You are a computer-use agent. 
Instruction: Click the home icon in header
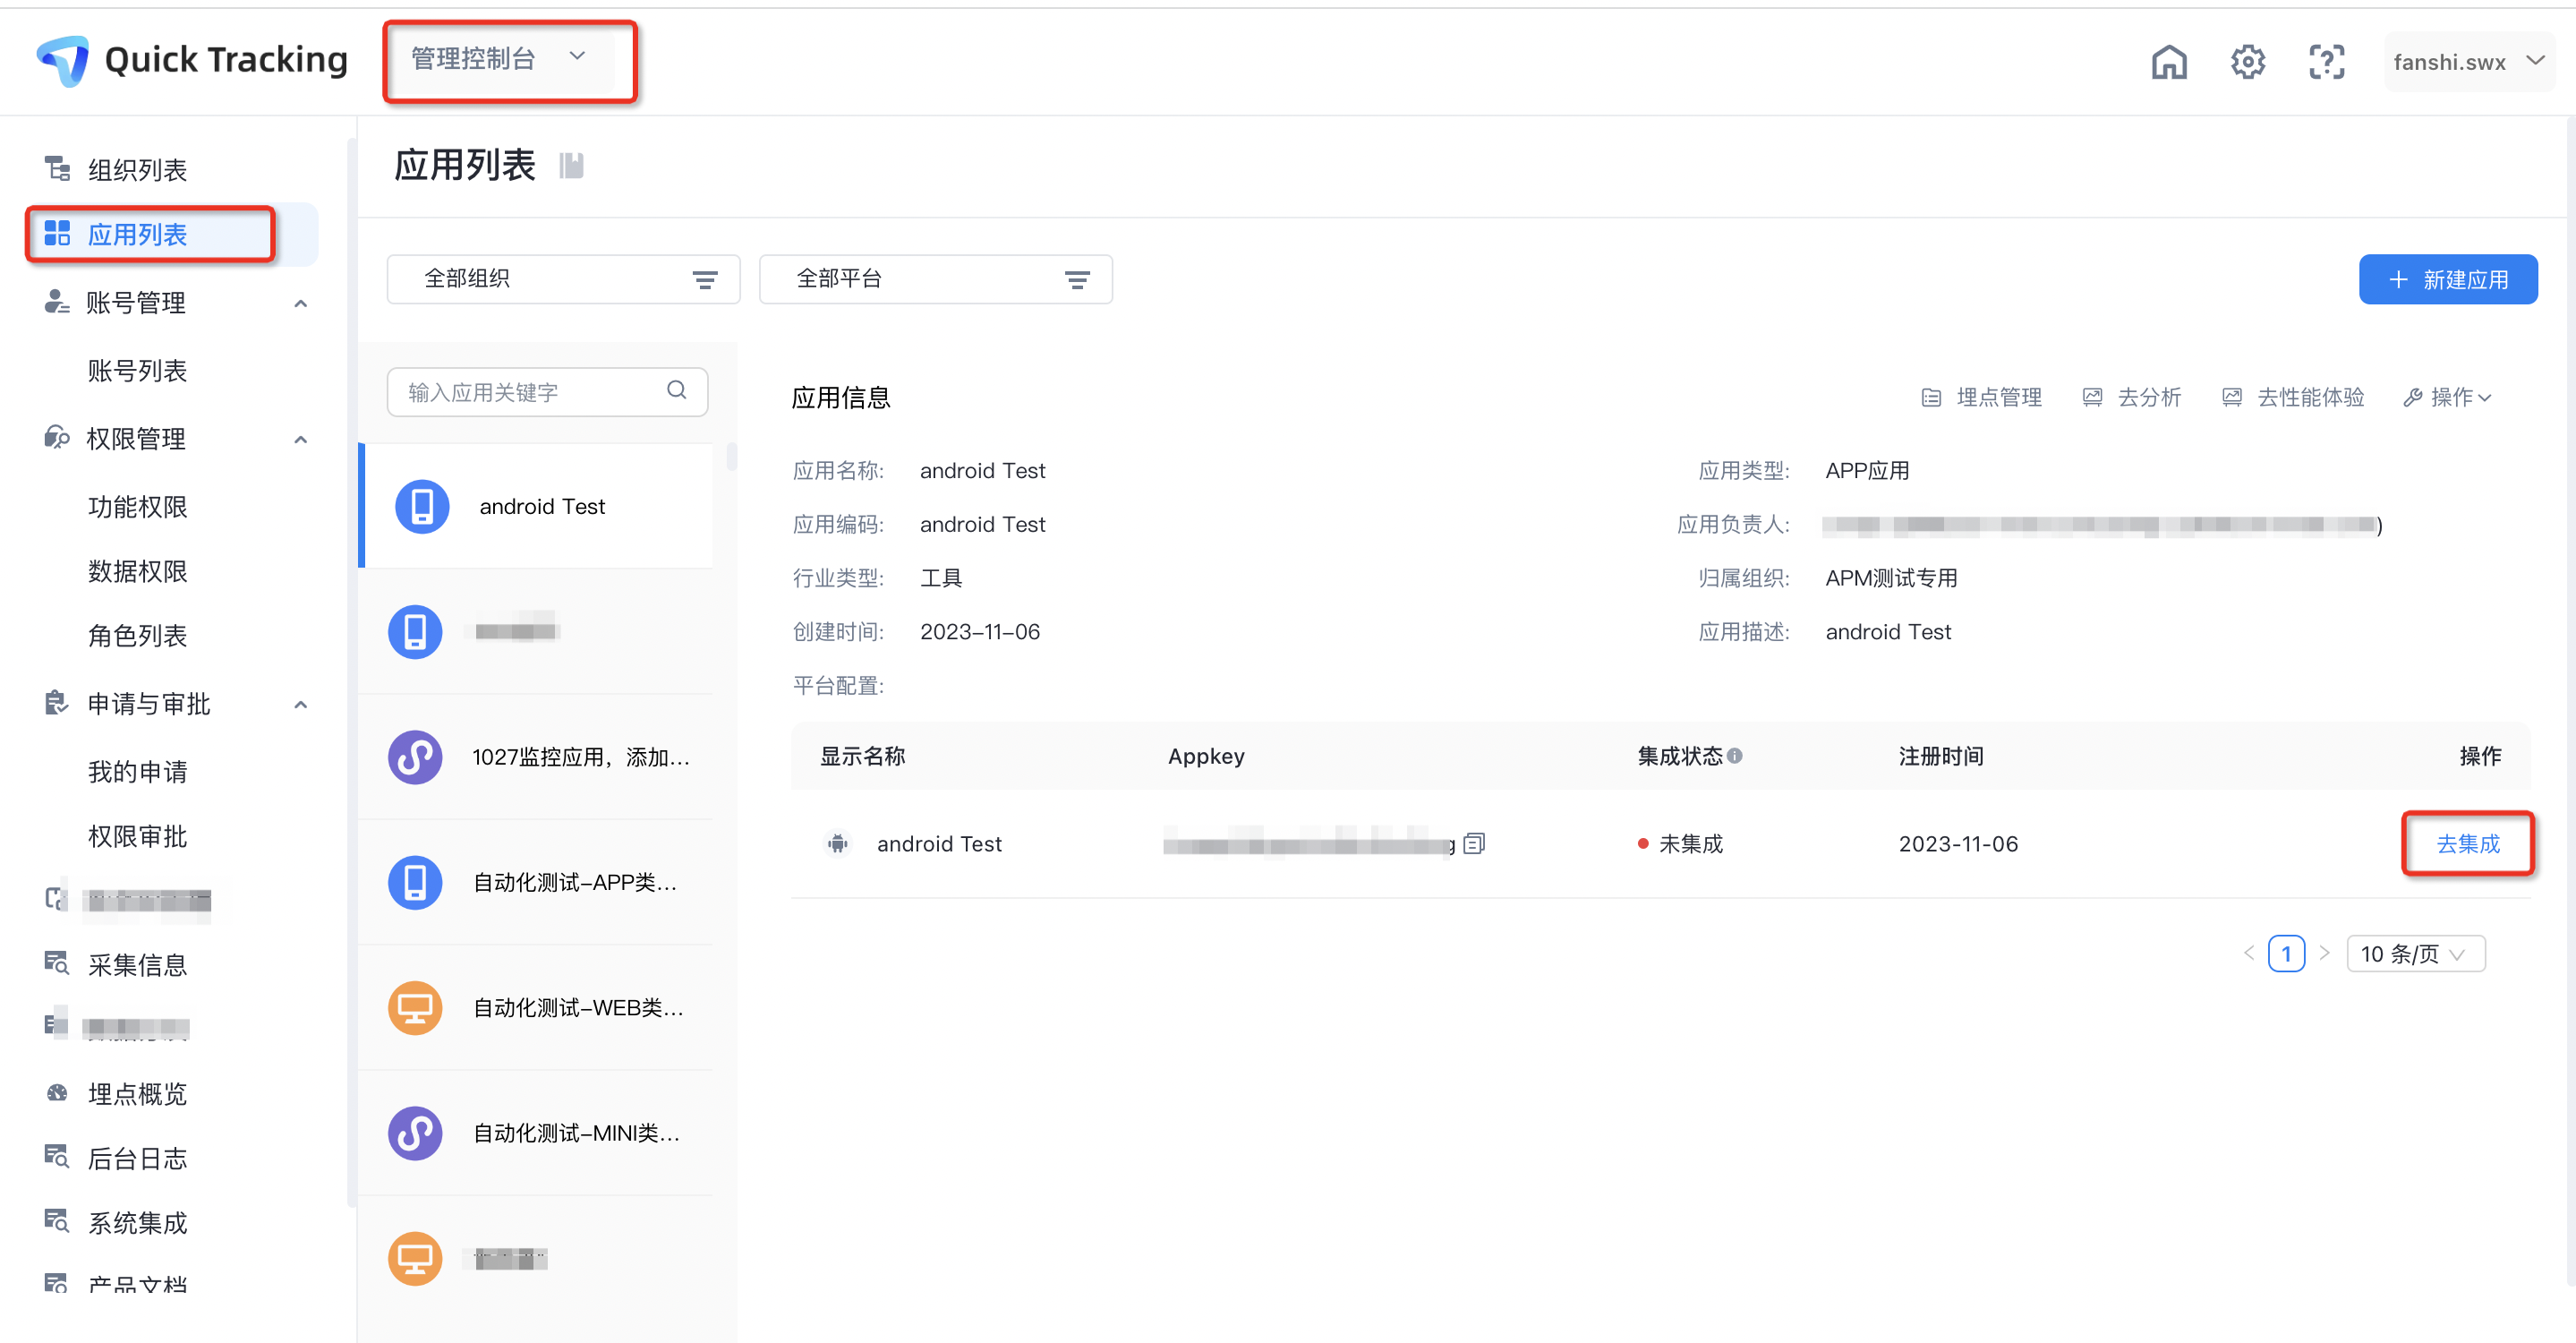point(2168,62)
